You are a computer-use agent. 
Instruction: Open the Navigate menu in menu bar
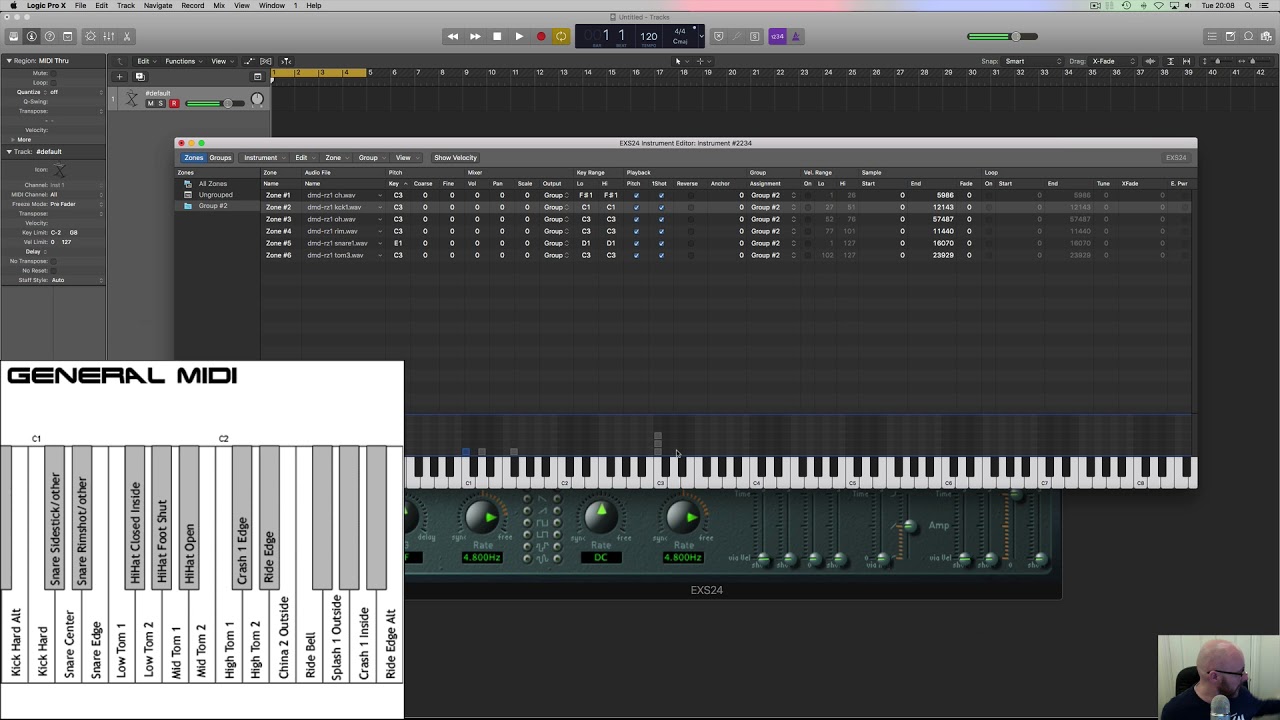pyautogui.click(x=158, y=6)
